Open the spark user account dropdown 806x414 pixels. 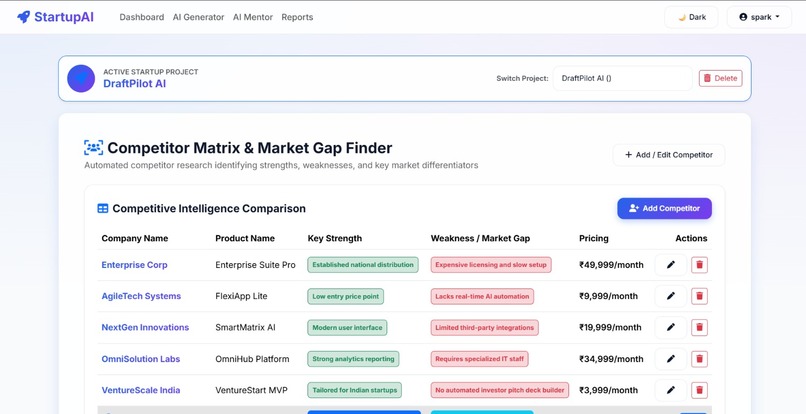[759, 17]
